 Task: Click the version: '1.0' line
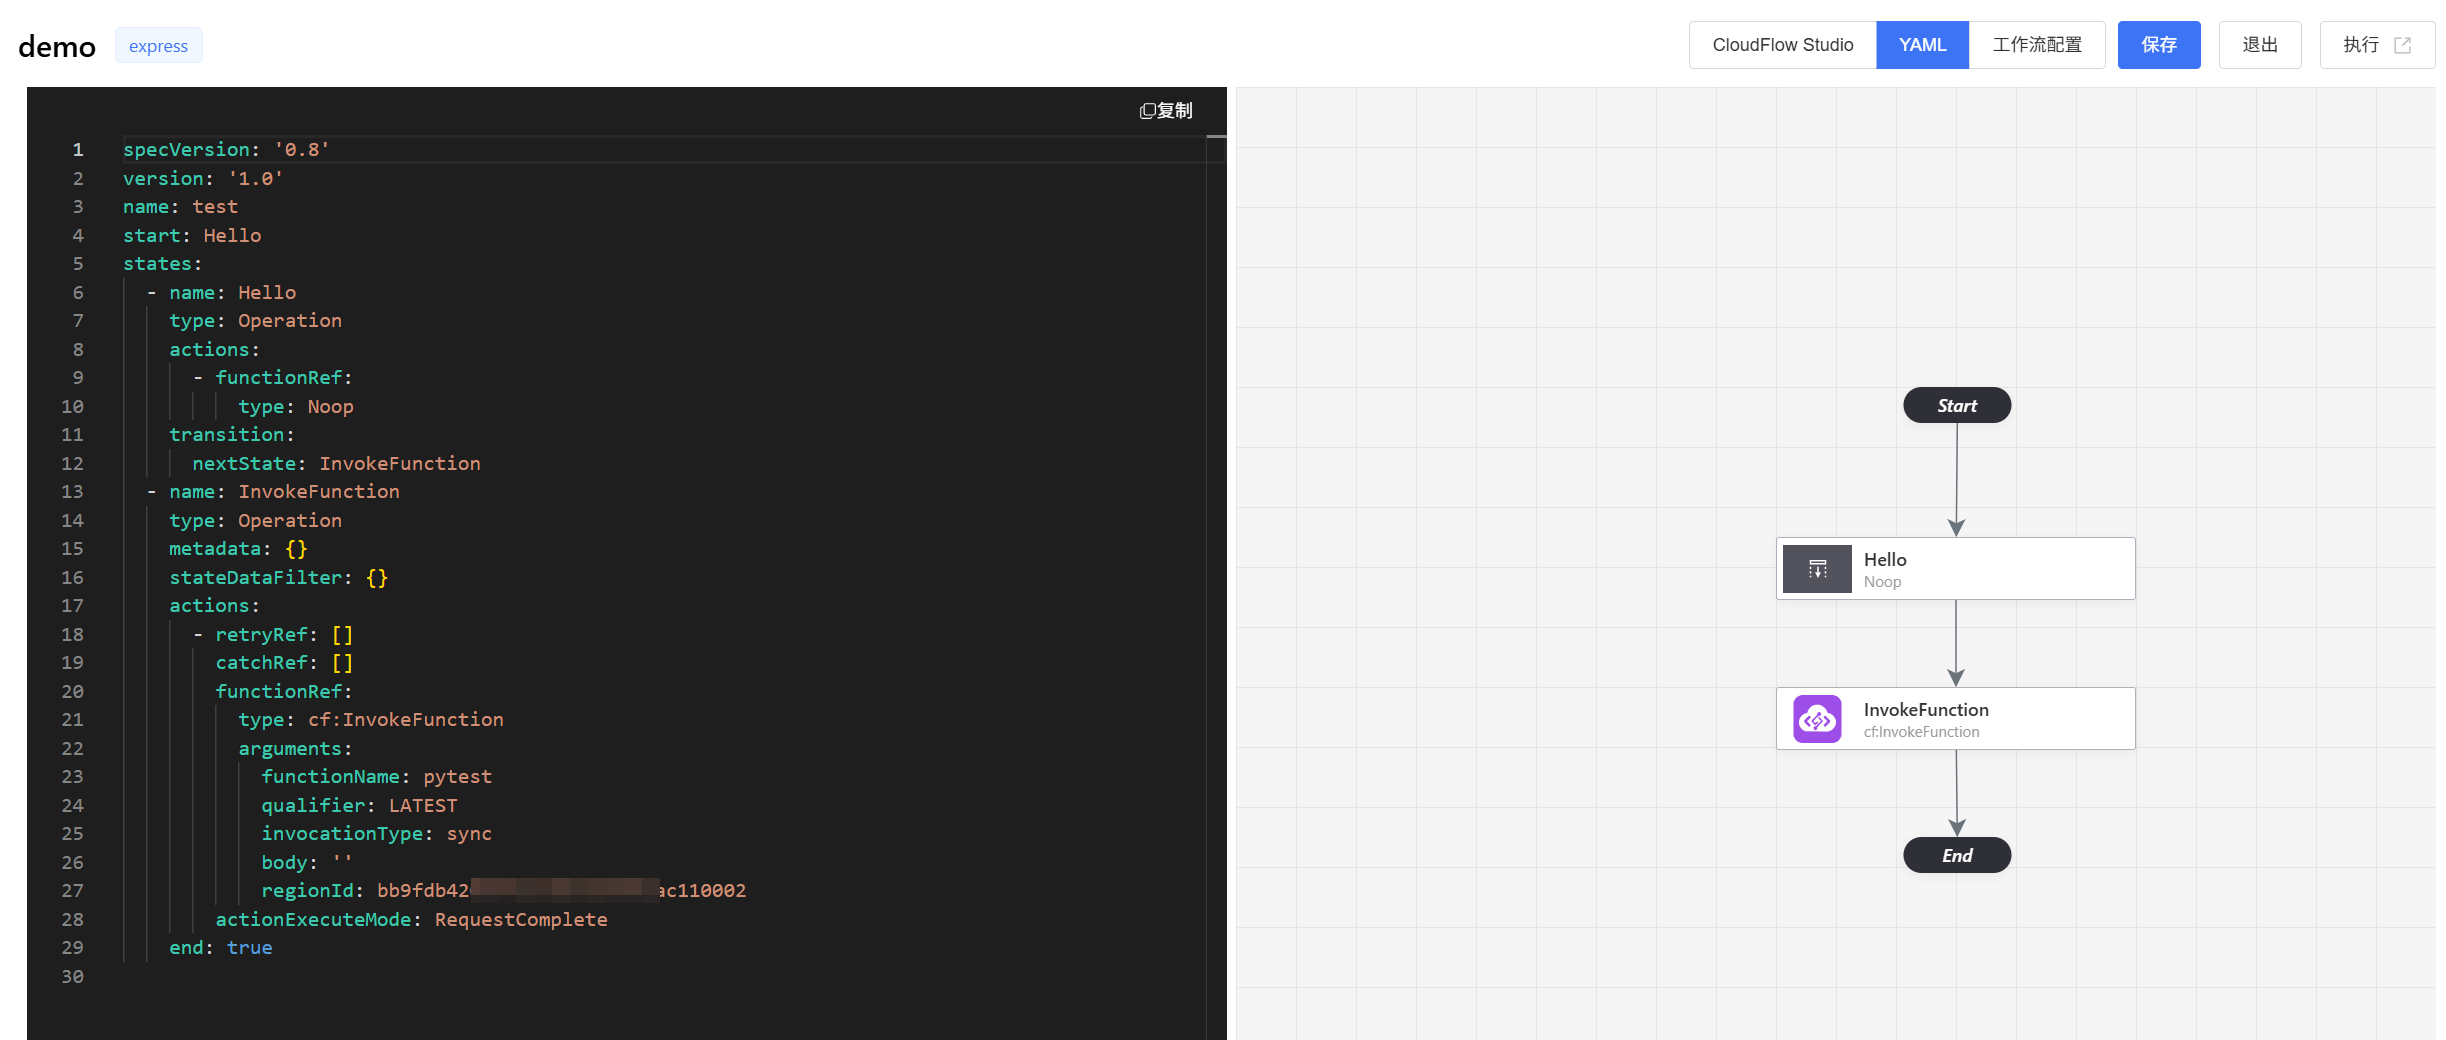[x=203, y=178]
